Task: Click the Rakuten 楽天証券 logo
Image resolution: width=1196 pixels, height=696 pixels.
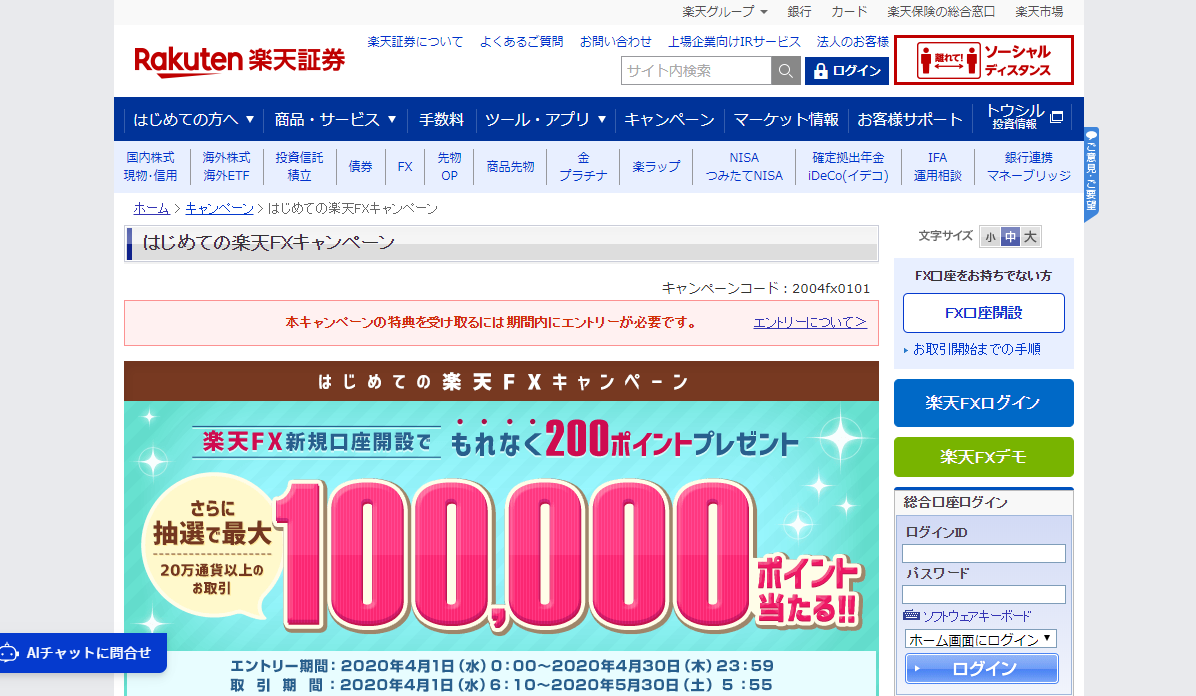Action: [240, 61]
